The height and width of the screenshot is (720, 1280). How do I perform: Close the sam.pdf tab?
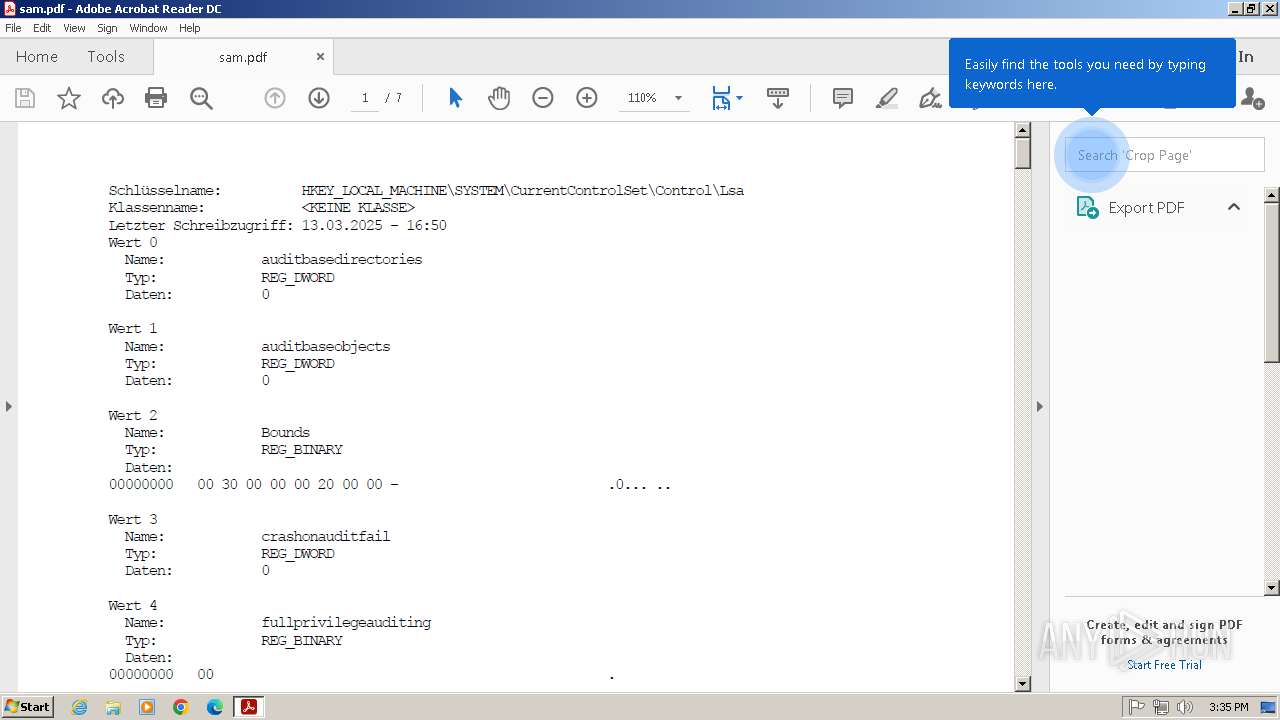(x=320, y=57)
